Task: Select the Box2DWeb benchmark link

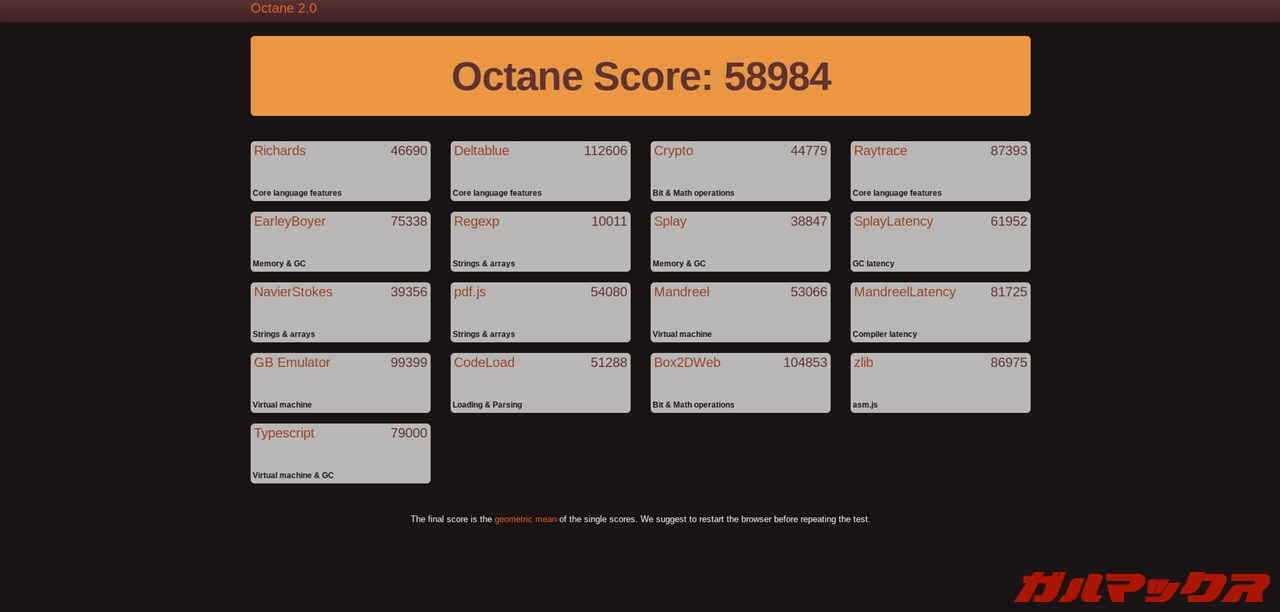Action: 687,363
